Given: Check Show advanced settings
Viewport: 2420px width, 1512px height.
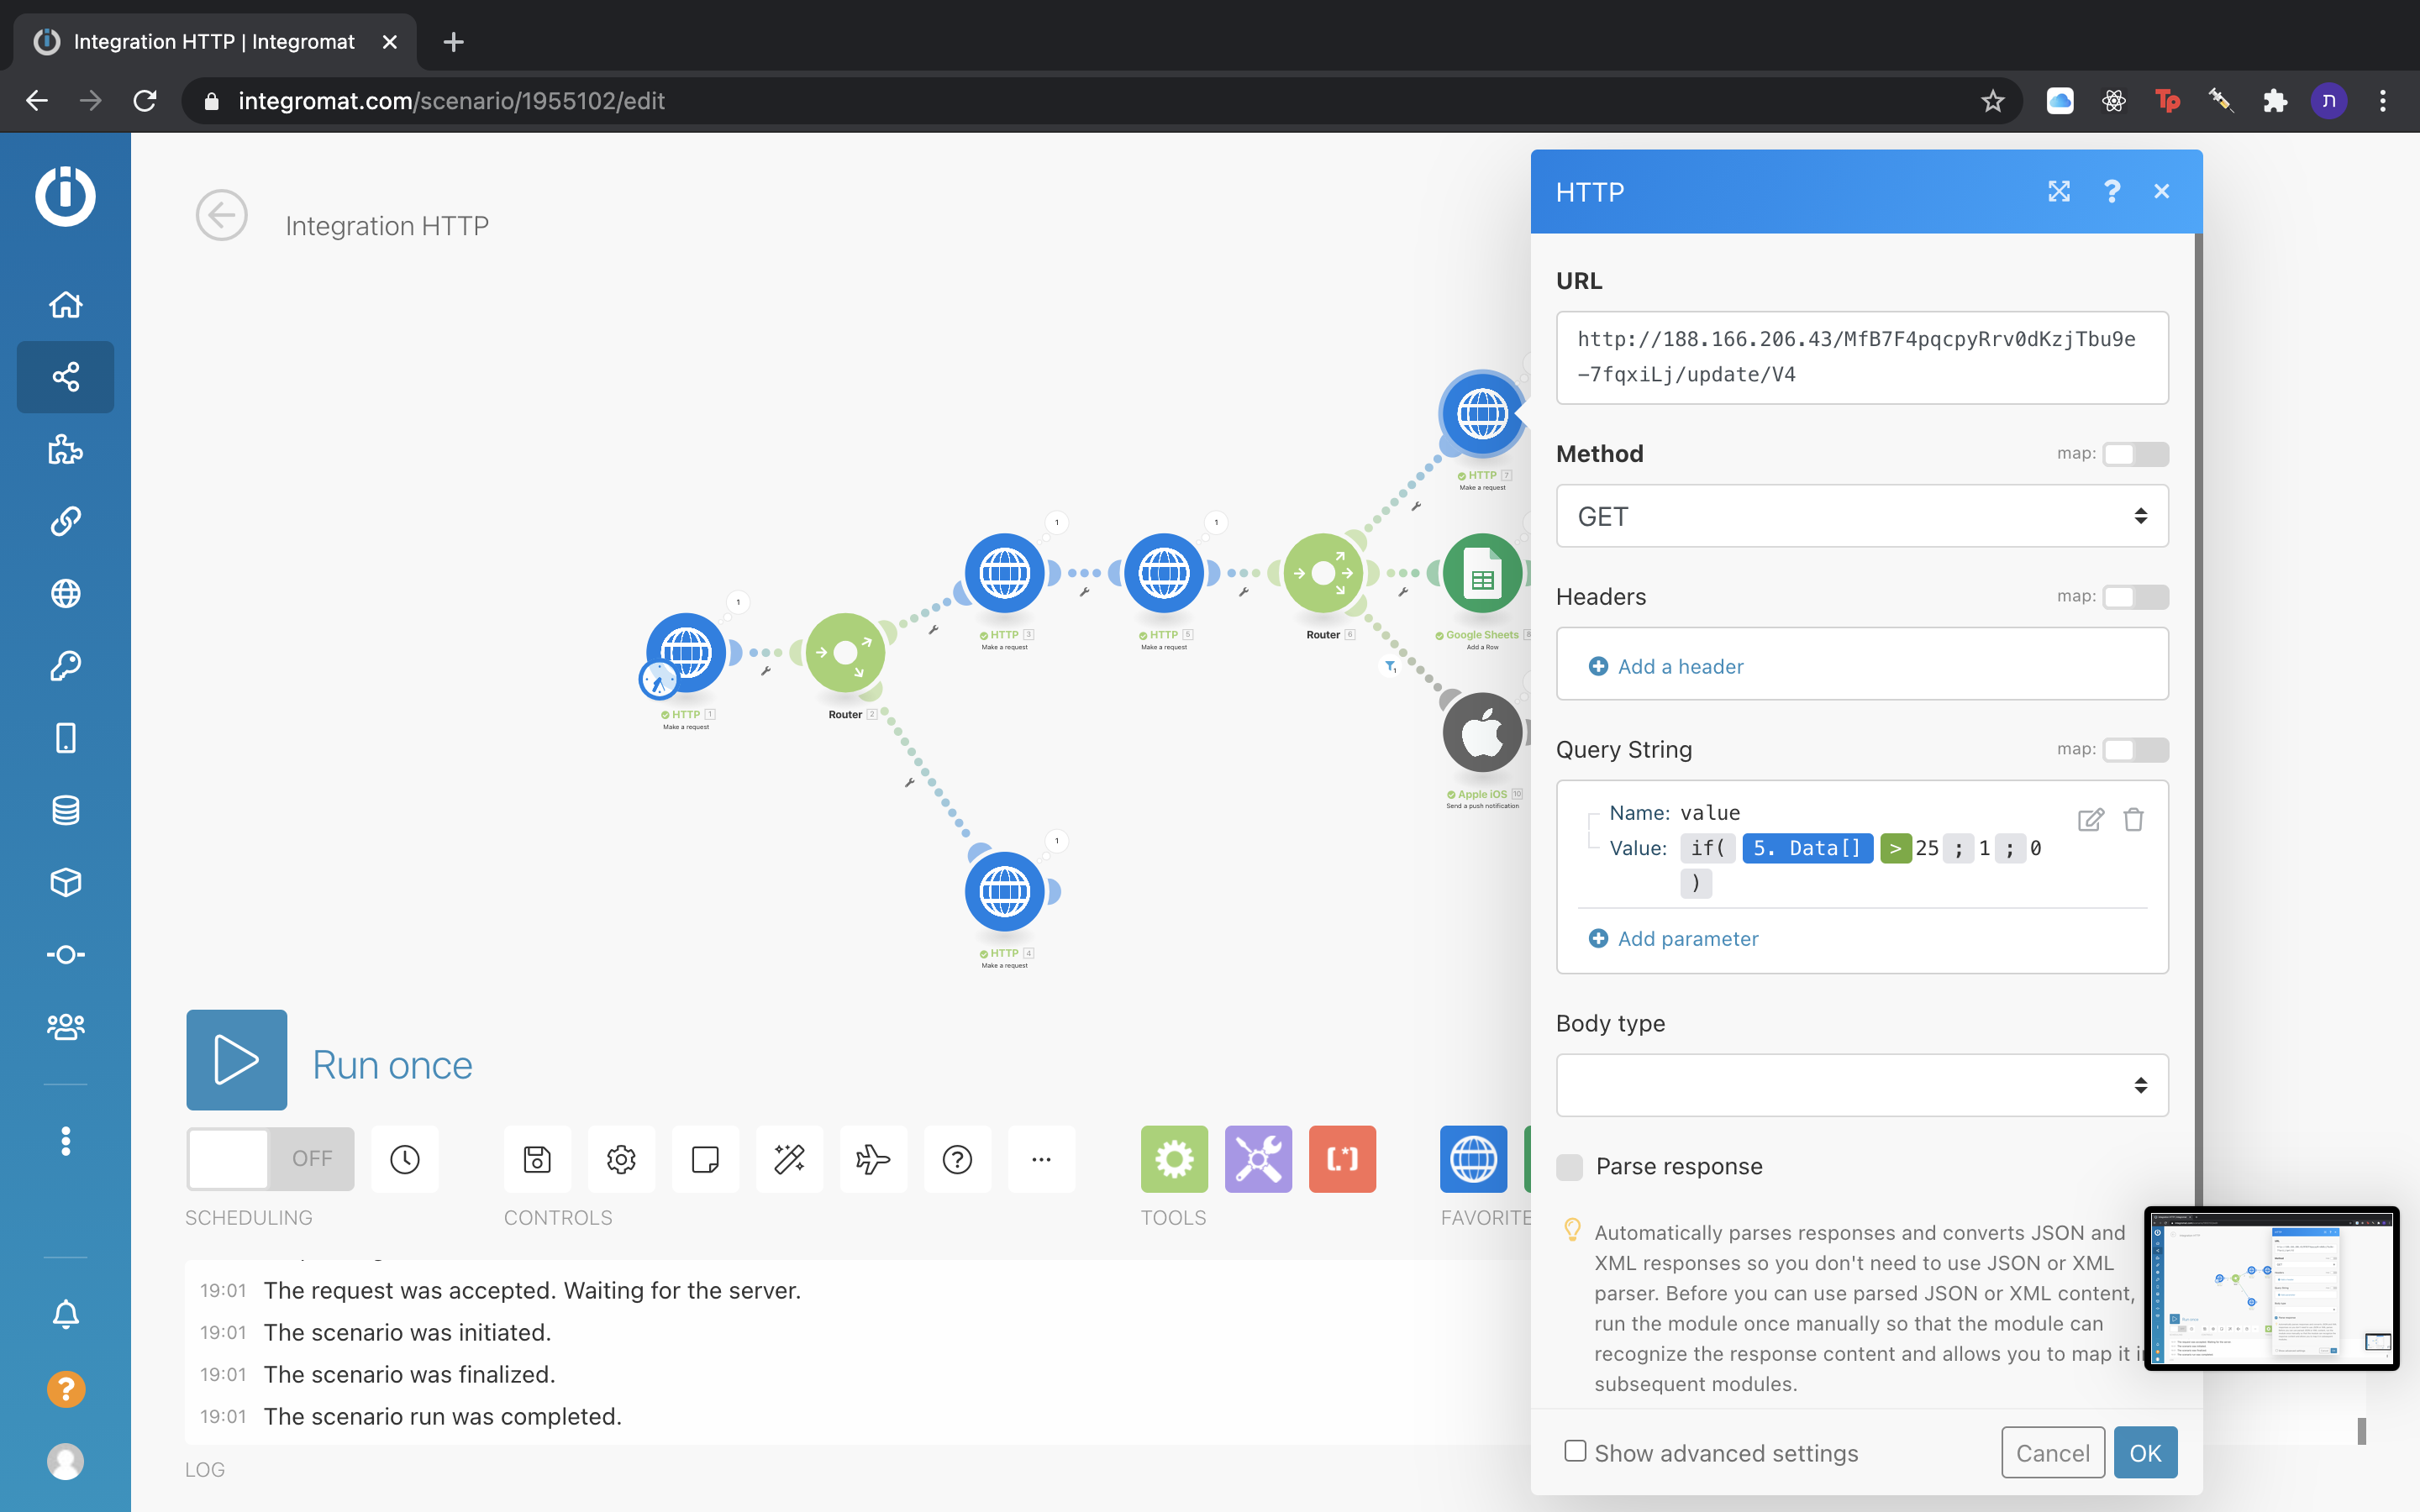Looking at the screenshot, I should click(x=1575, y=1451).
